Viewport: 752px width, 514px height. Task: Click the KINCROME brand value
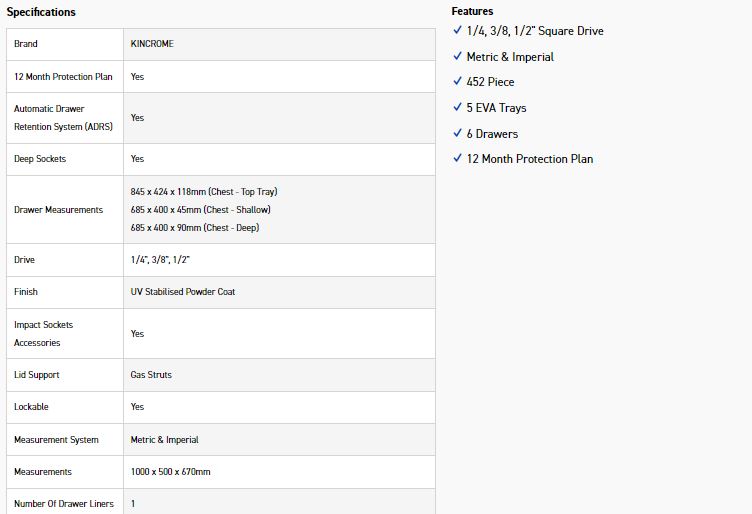click(x=152, y=45)
